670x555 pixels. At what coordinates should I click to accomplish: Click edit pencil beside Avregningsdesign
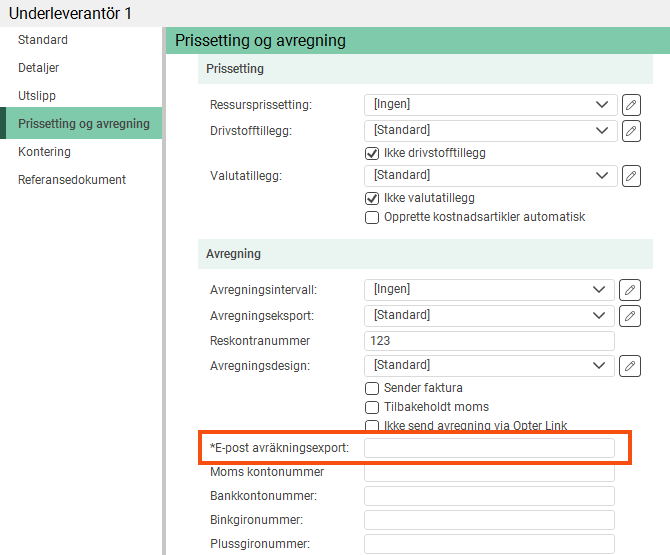tap(630, 365)
